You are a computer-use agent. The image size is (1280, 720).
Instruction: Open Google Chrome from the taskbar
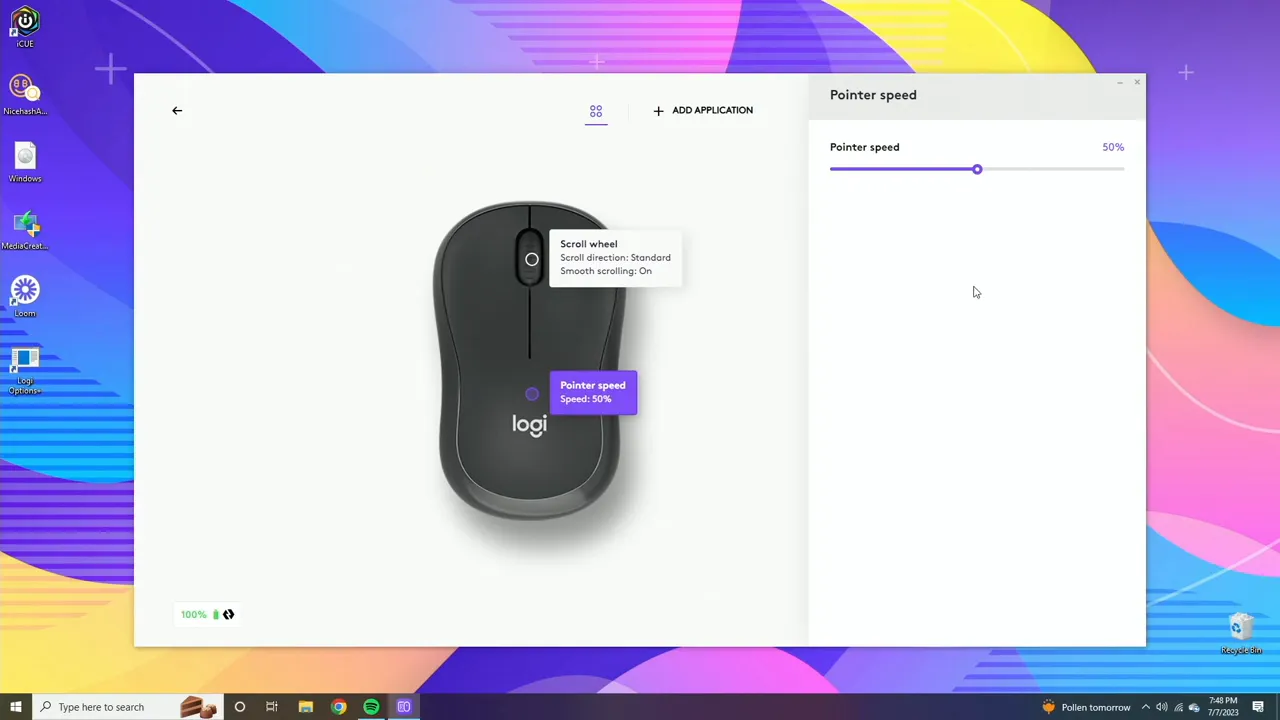click(339, 707)
